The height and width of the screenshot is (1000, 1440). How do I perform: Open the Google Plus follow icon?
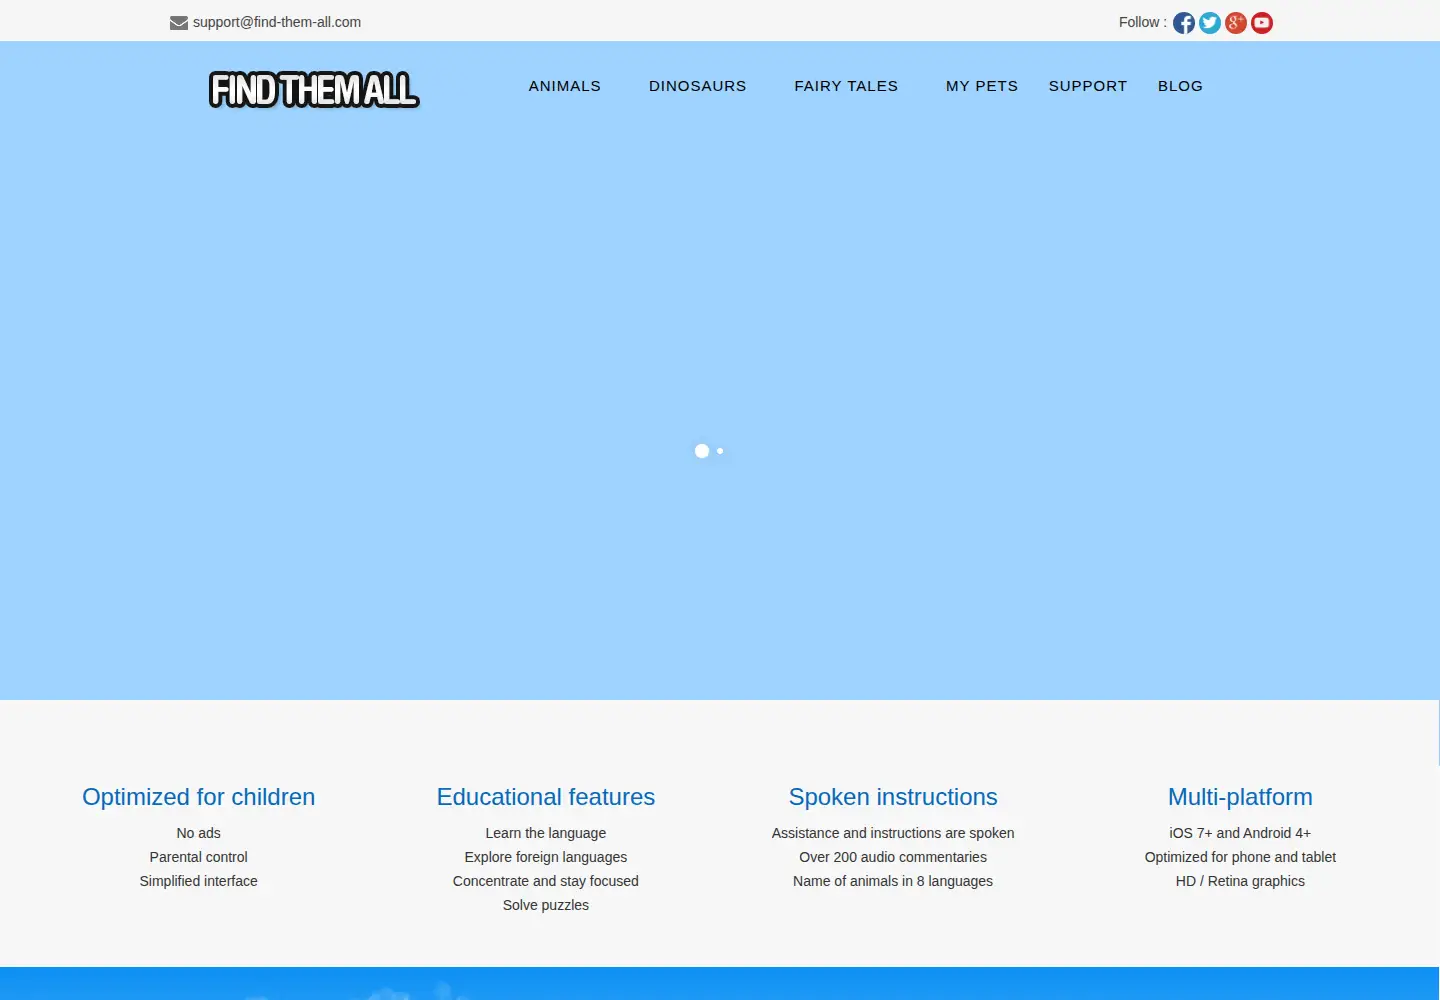1236,23
